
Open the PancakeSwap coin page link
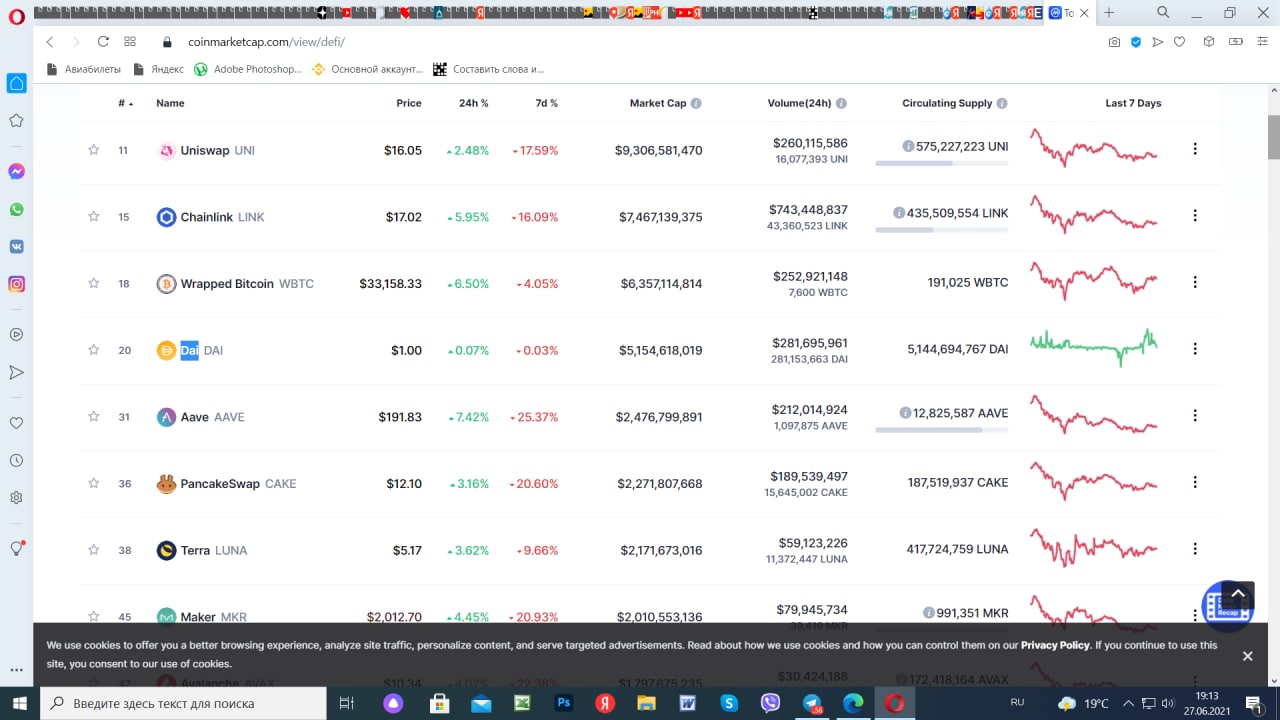tap(226, 483)
